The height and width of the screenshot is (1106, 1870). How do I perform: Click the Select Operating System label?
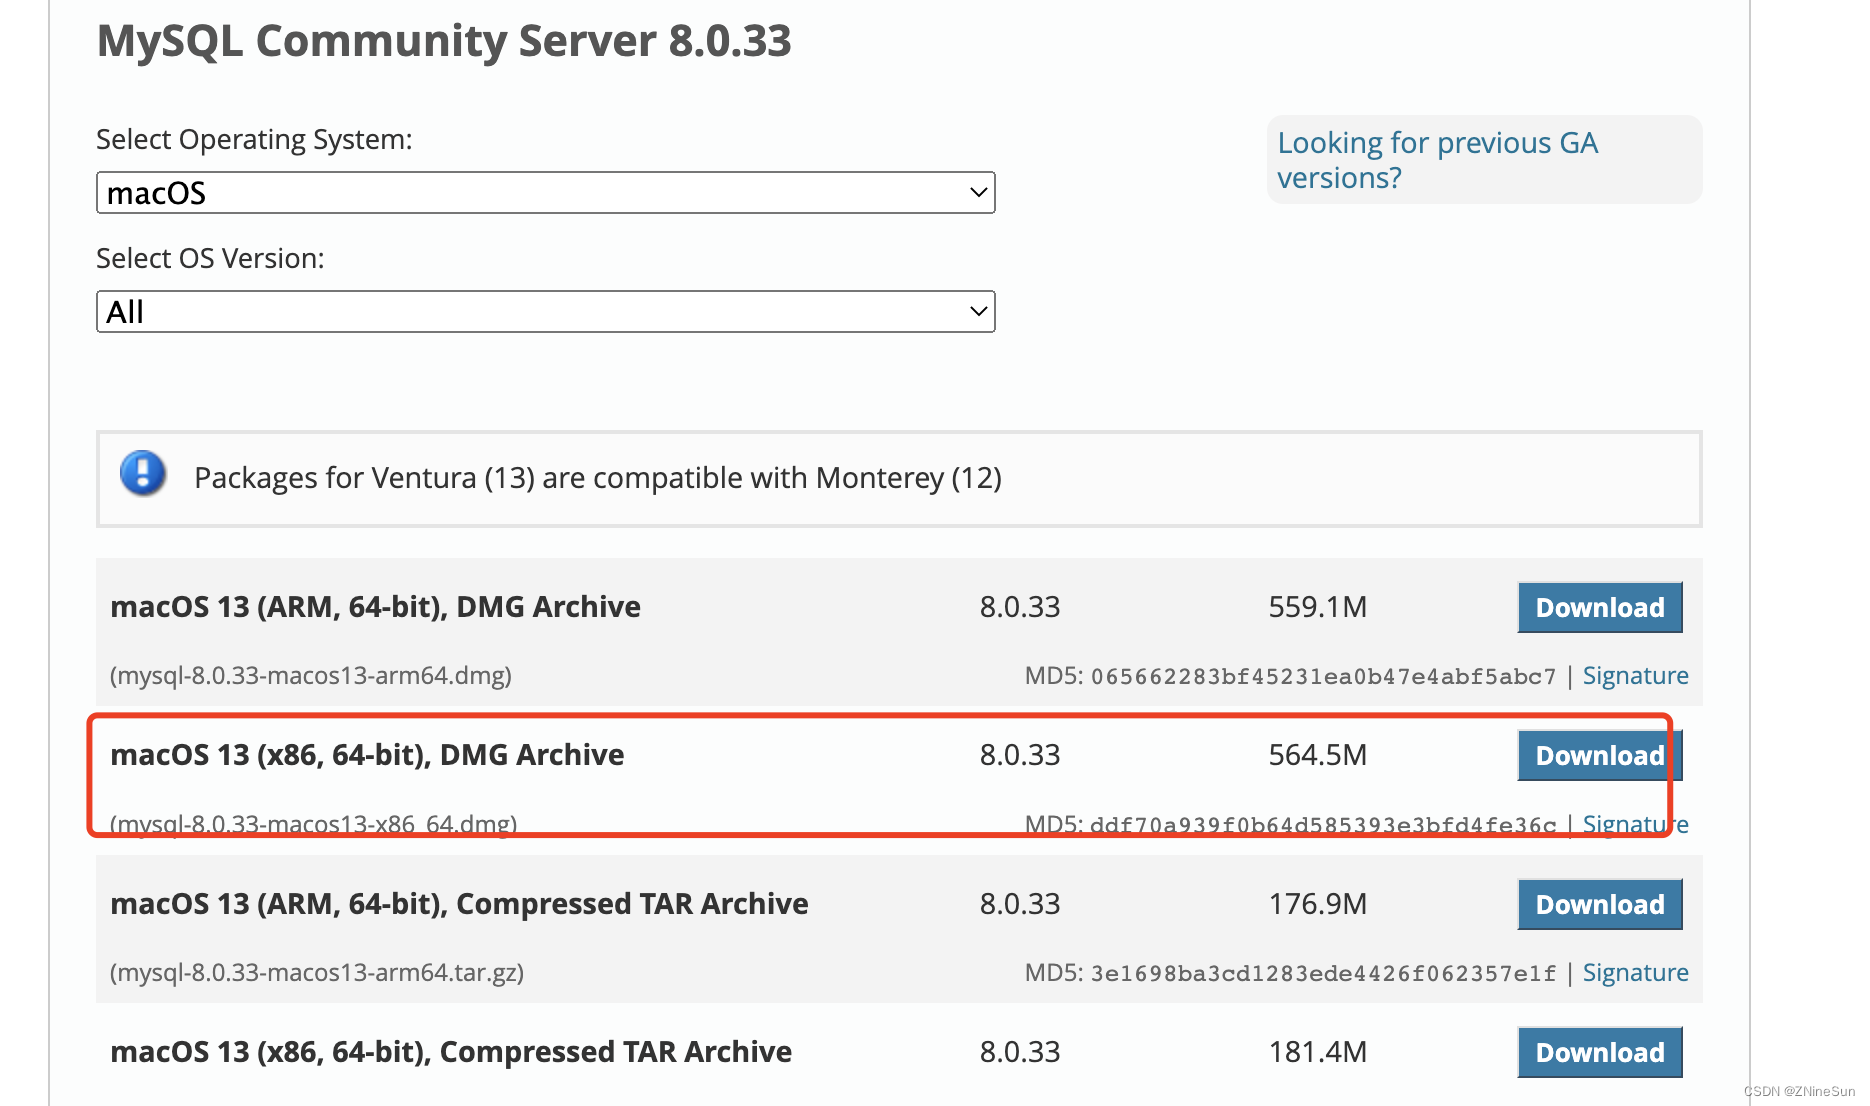[x=254, y=139]
